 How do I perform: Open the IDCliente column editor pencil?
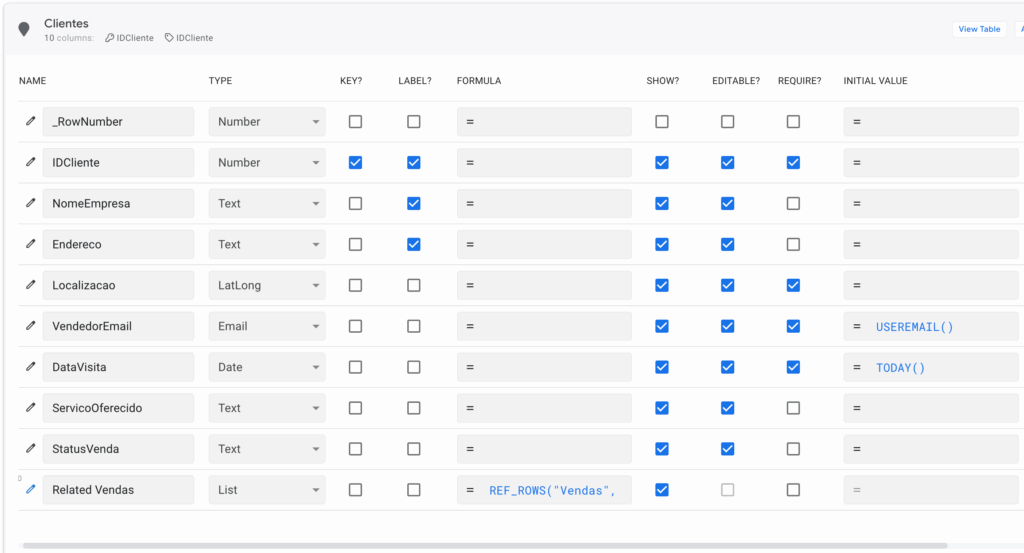coord(30,163)
